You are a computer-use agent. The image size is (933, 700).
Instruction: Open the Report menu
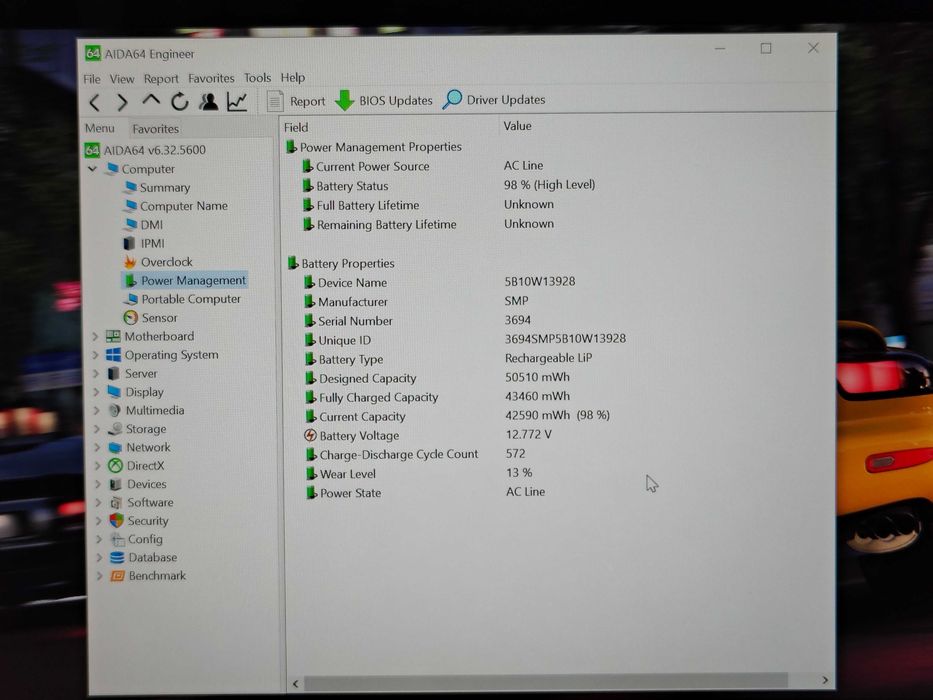161,79
